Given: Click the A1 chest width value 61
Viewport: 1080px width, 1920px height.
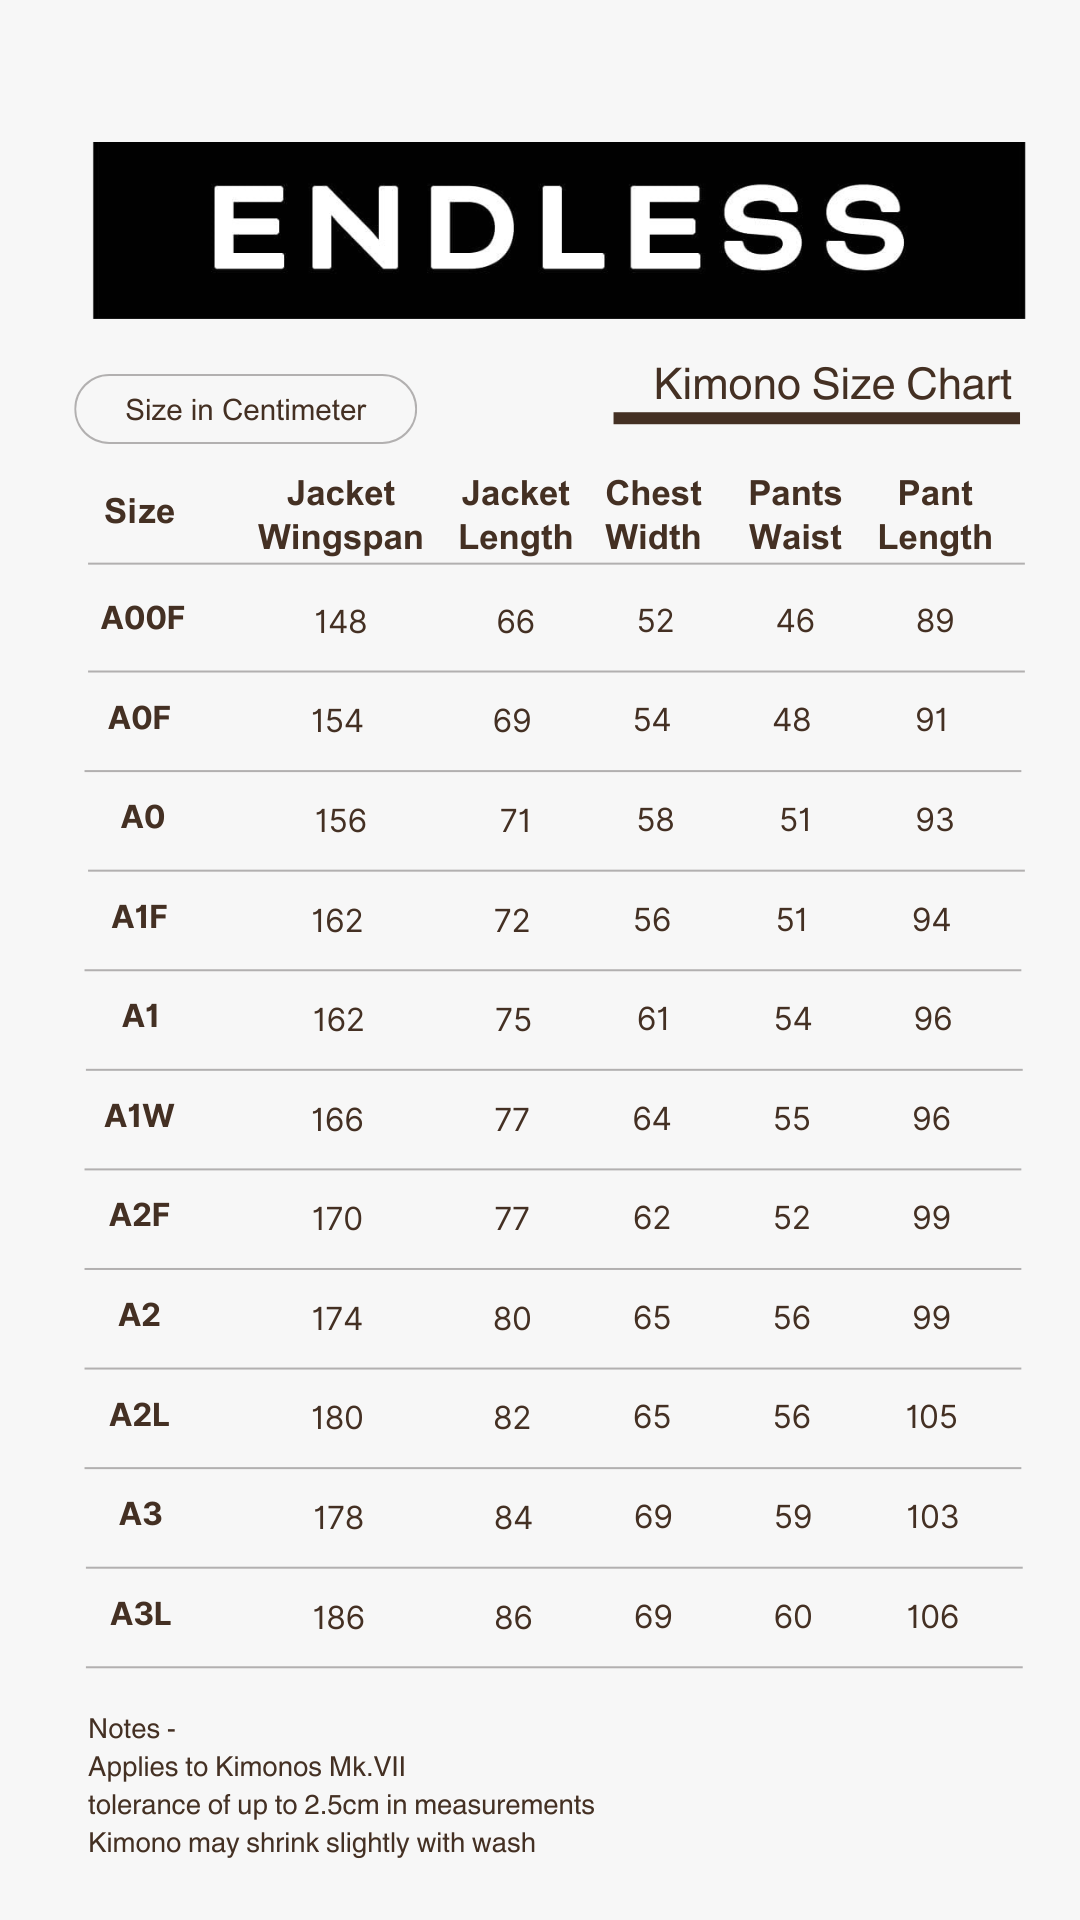Looking at the screenshot, I should pyautogui.click(x=653, y=1019).
